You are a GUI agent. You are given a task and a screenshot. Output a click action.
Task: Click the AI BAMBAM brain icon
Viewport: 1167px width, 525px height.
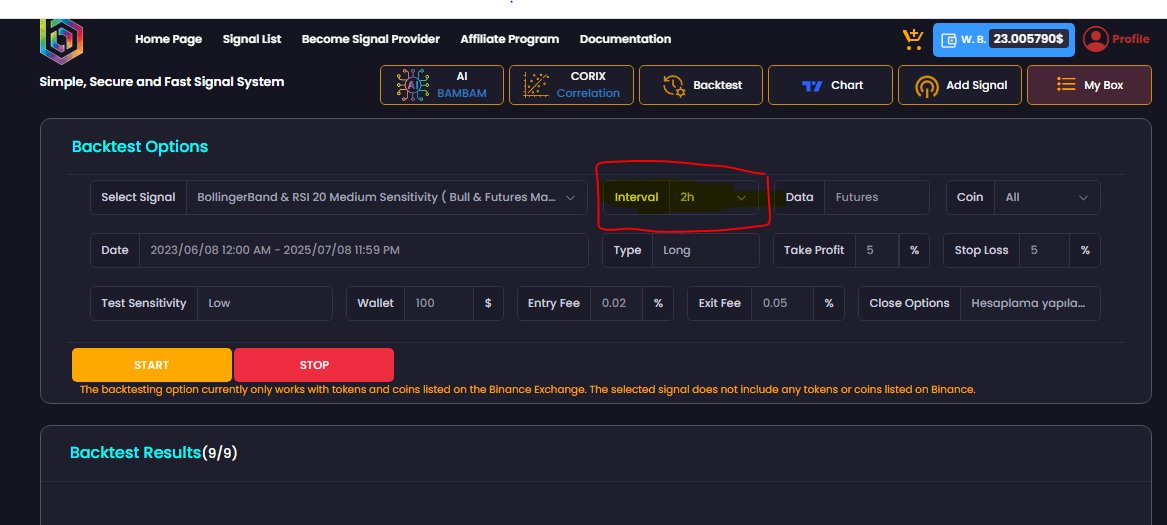click(413, 85)
